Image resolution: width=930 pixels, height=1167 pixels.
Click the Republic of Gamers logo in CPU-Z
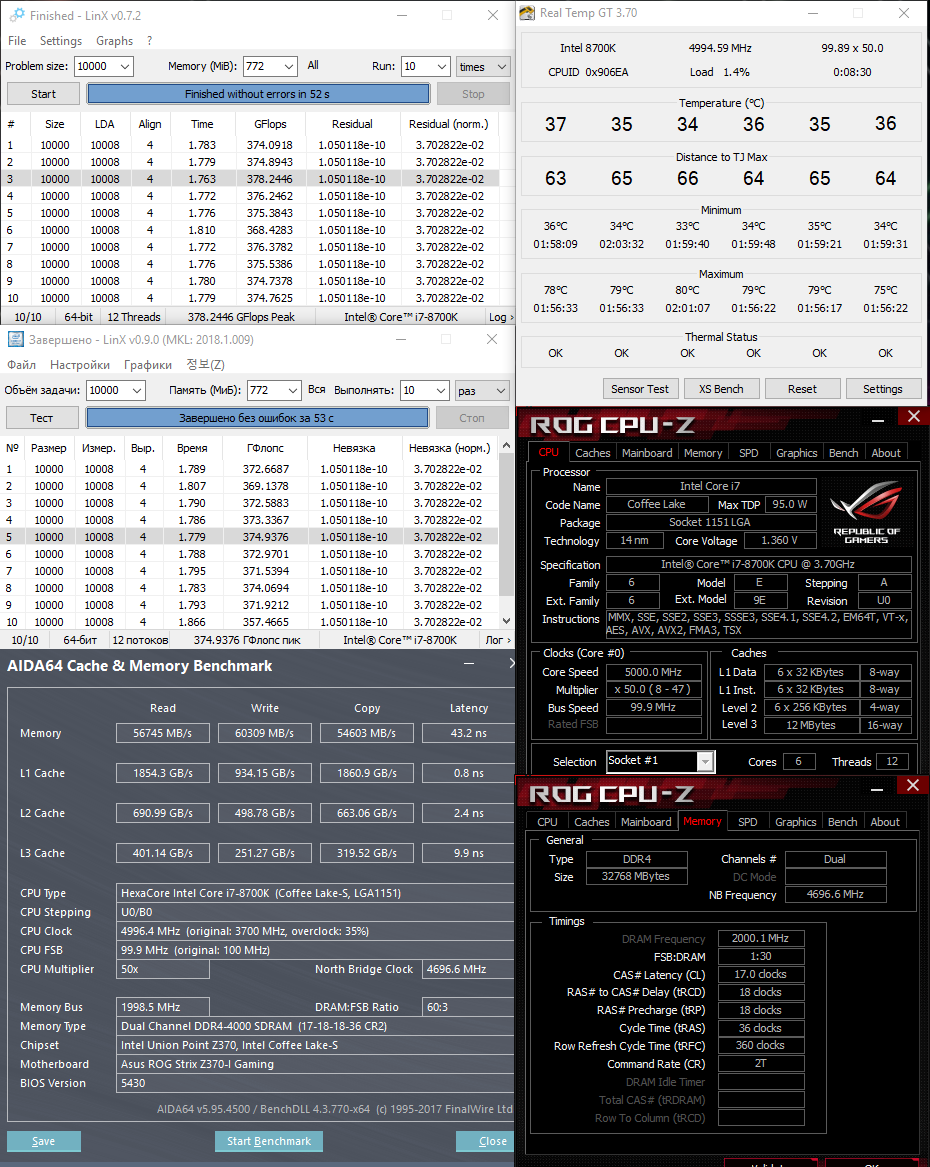pos(866,512)
